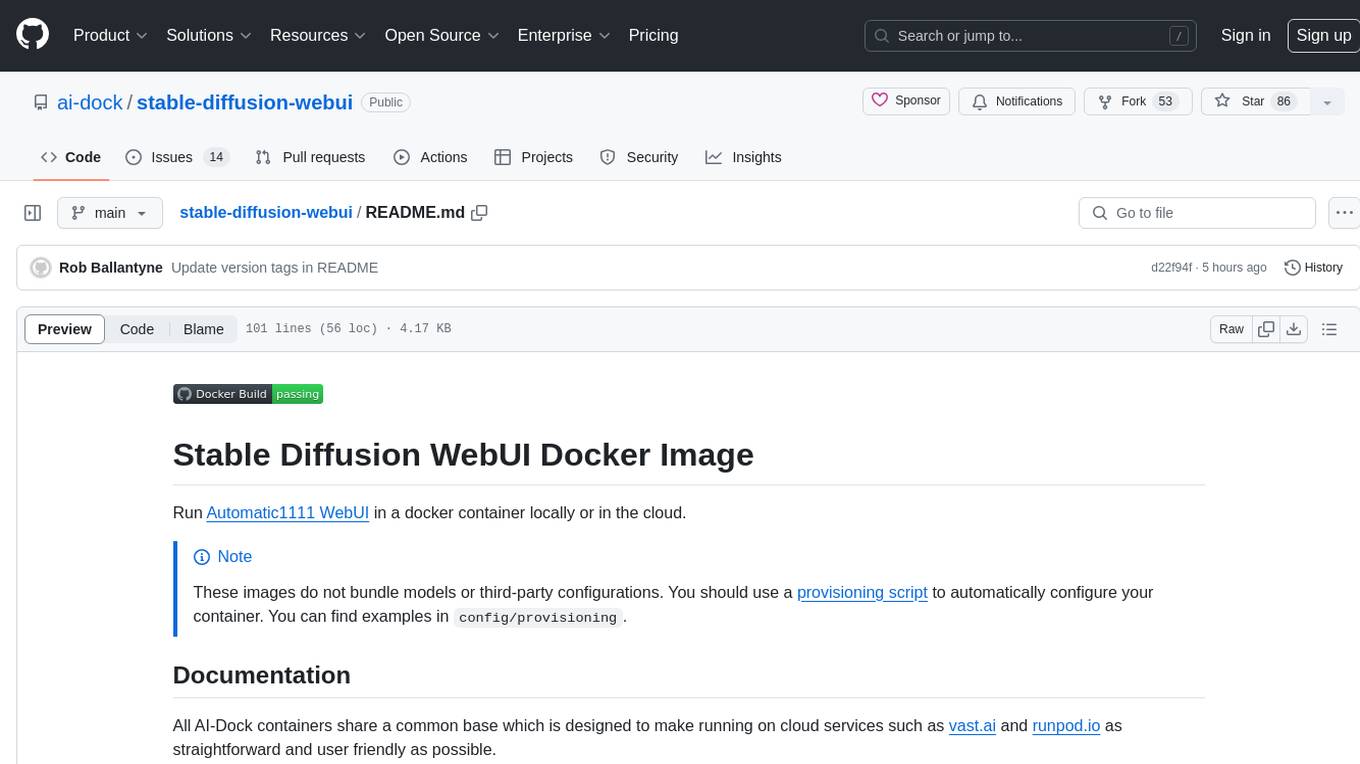
Task: Click the Sponsor heart button
Action: (906, 101)
